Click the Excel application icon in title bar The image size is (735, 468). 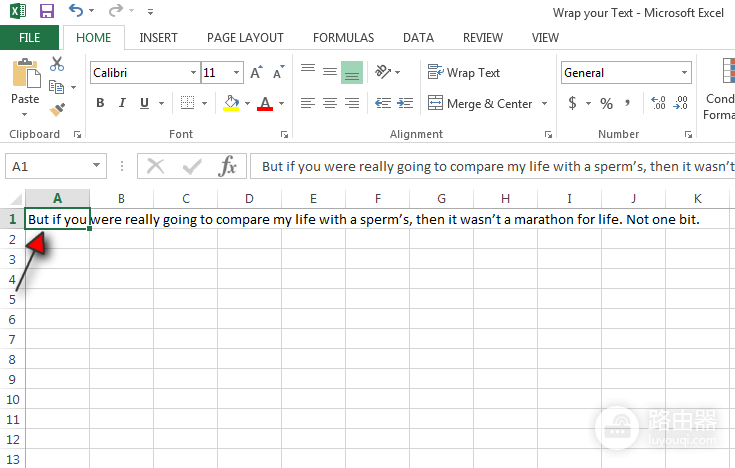pos(18,10)
